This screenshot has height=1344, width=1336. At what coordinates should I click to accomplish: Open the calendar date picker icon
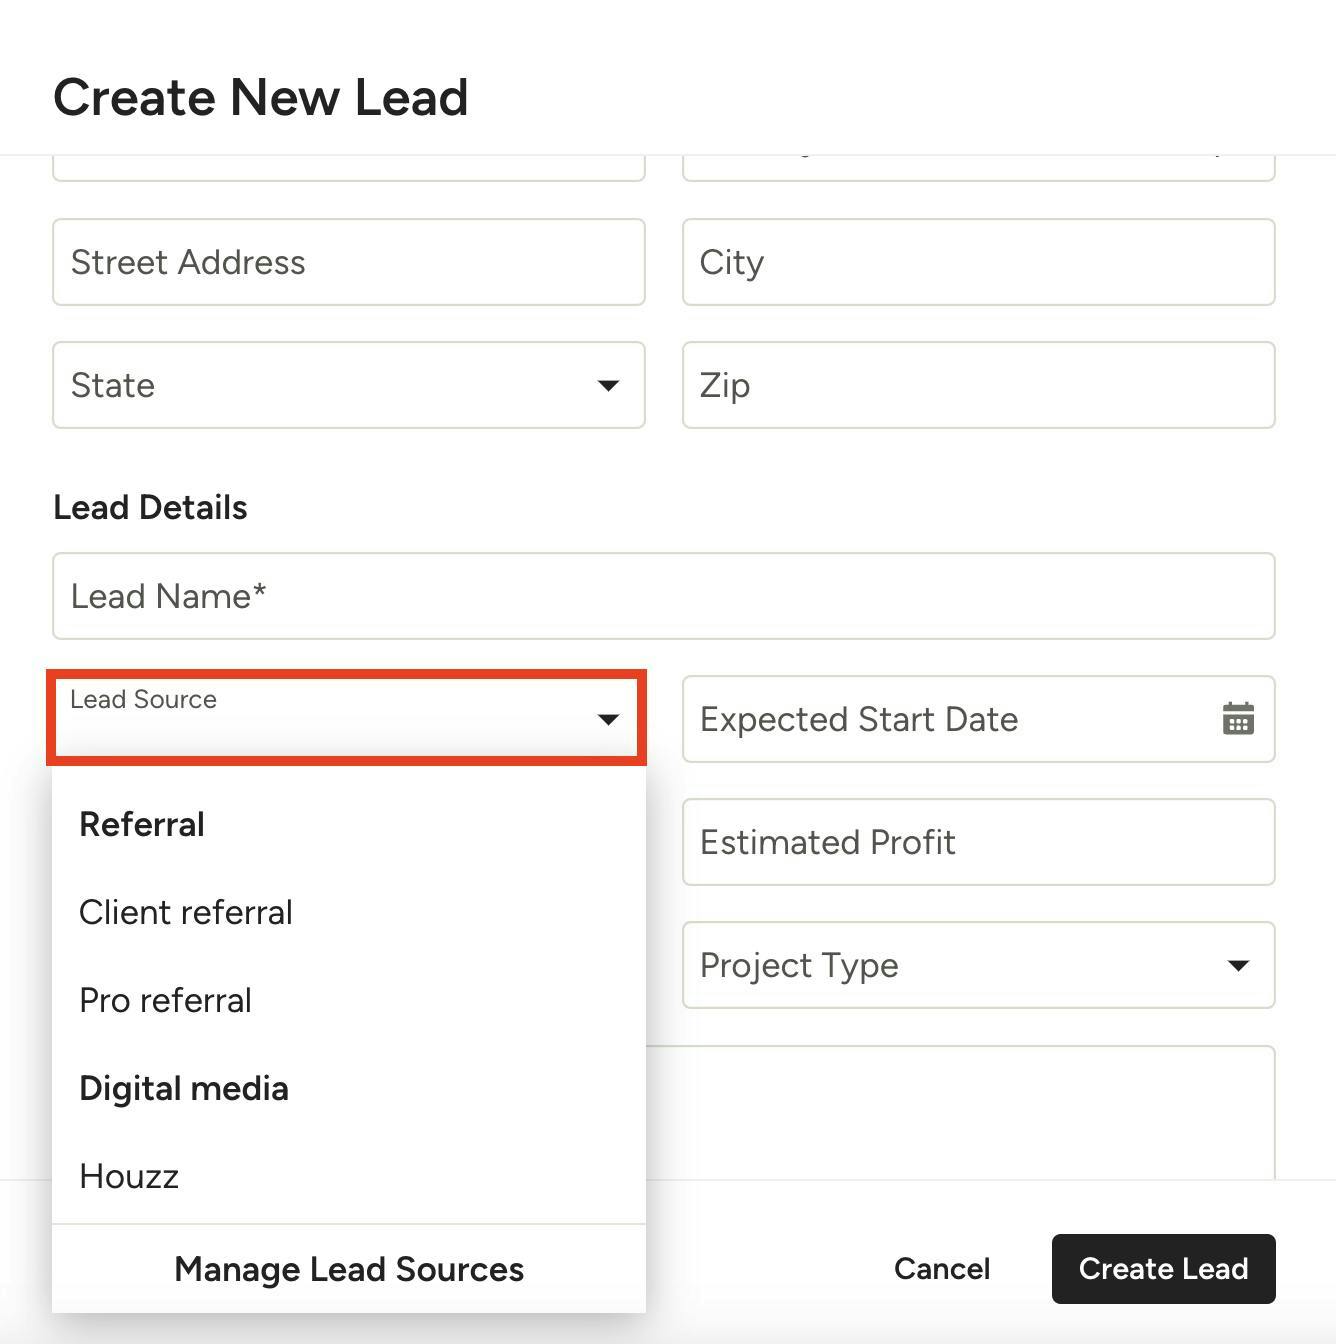(x=1238, y=719)
